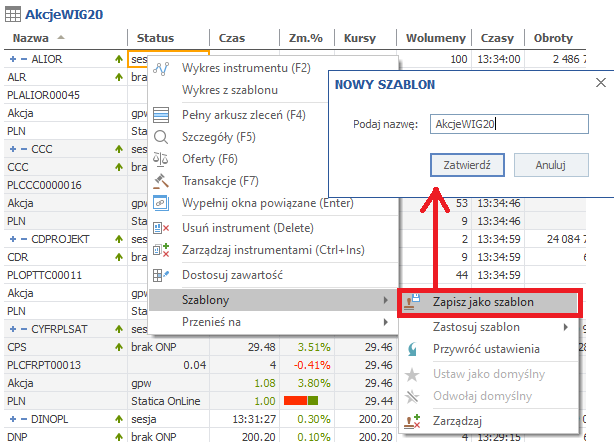Screen dimensions: 615x446
Task: Collapse ALIOR row with minus icon
Action: tap(24, 59)
